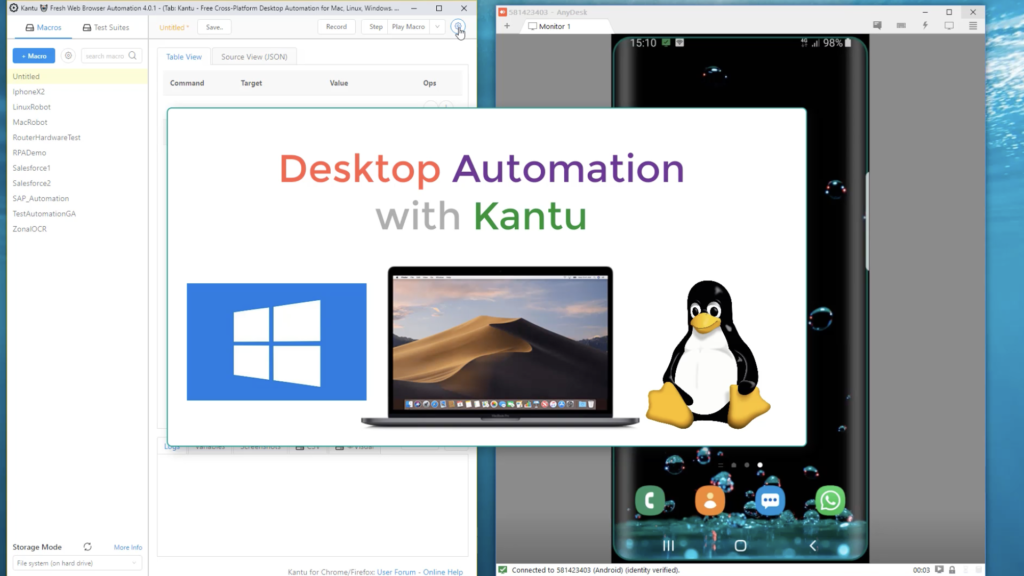Add new AnyDesk session tab
1024x576 pixels.
507,26
